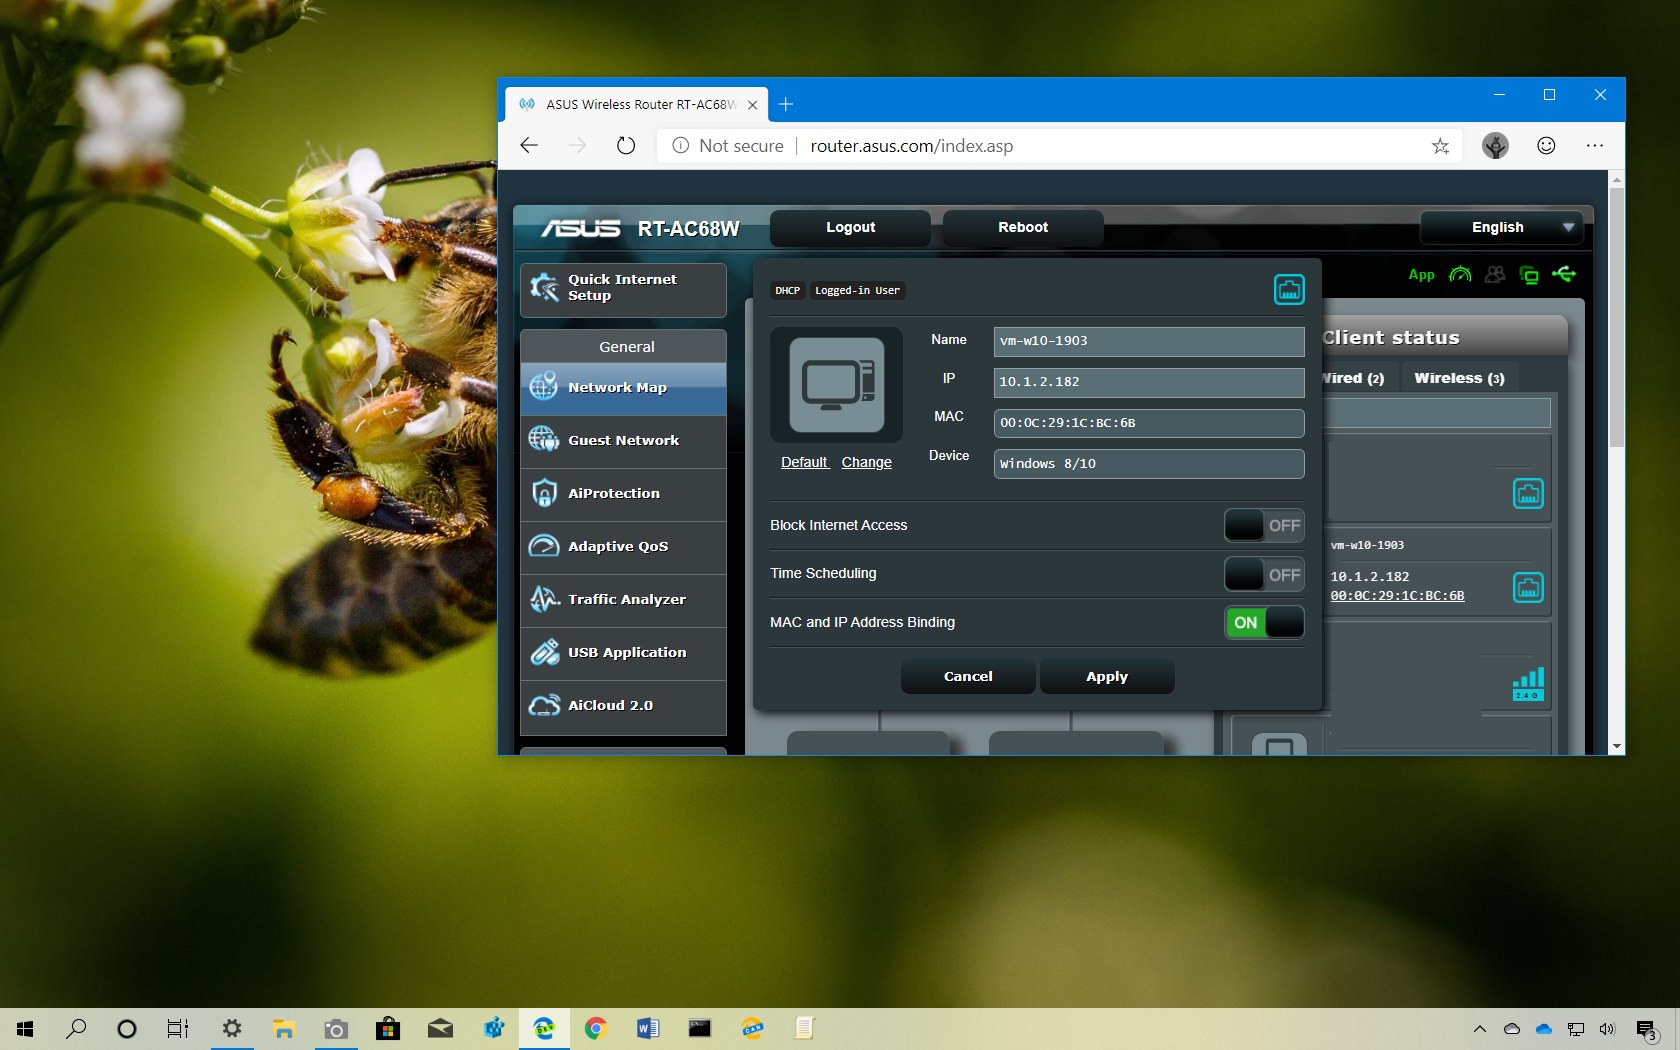Click the QoS speedometer status icon
The image size is (1680, 1050).
pyautogui.click(x=1460, y=274)
